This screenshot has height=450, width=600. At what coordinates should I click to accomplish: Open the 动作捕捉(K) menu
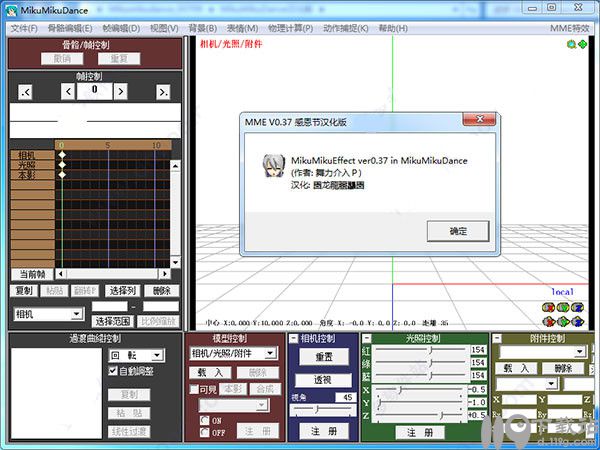click(346, 28)
